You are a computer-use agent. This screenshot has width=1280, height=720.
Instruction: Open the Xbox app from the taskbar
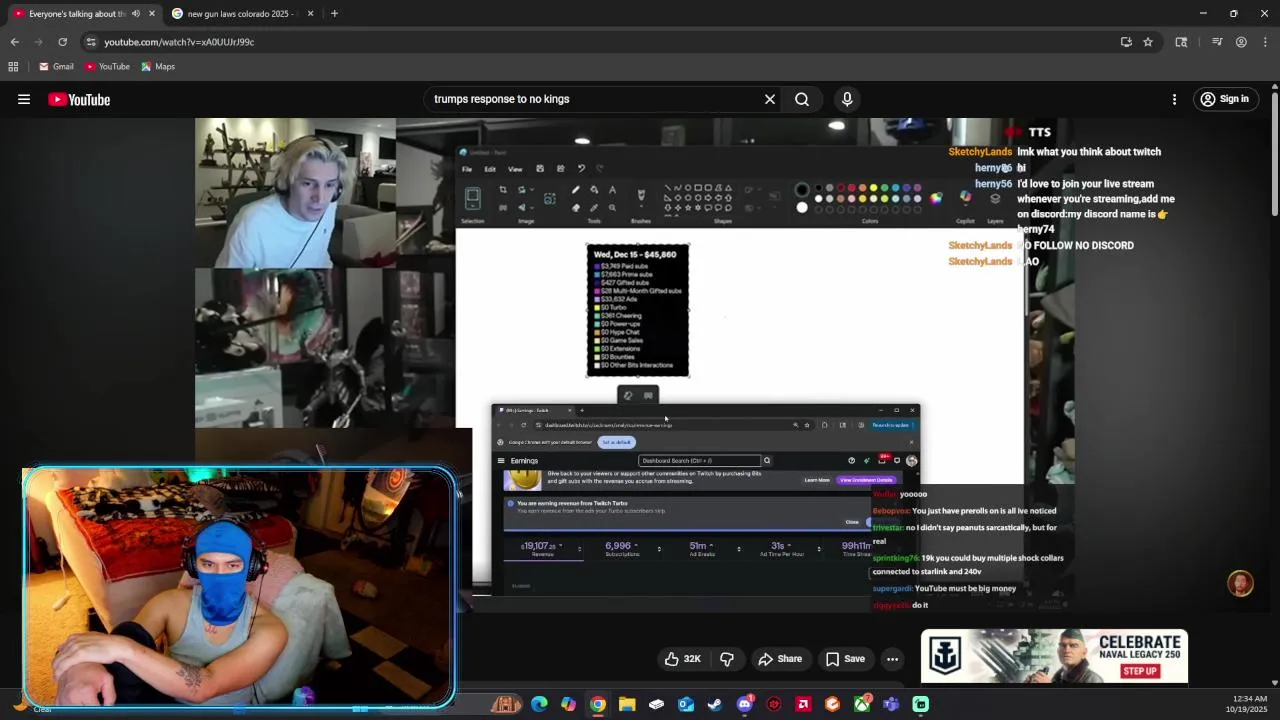point(862,704)
